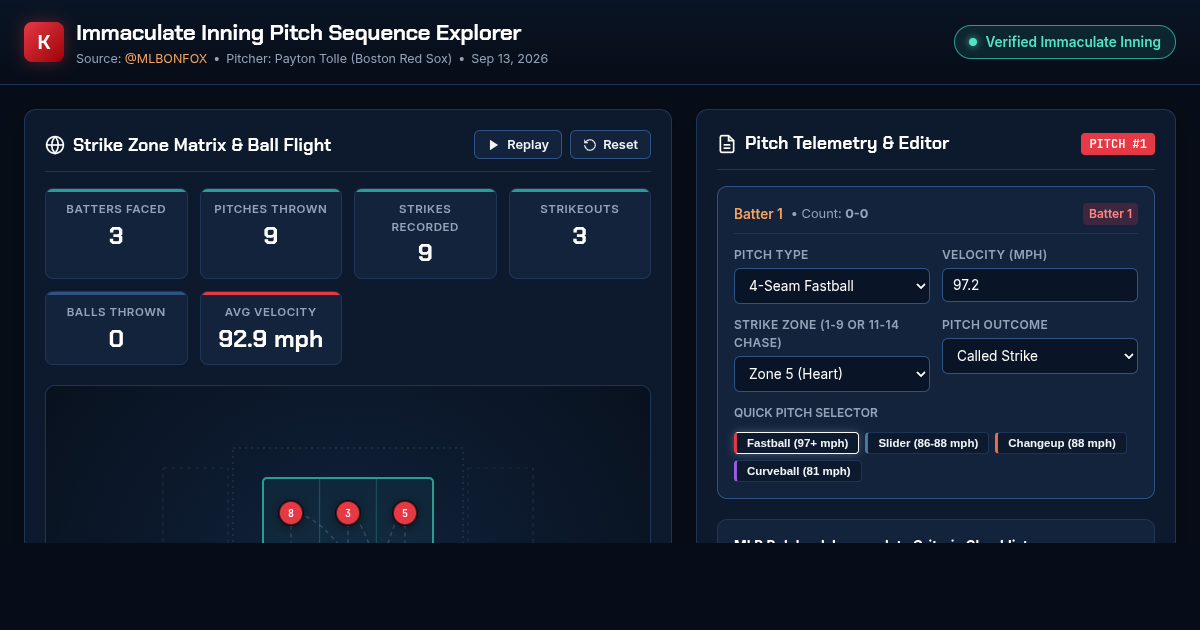This screenshot has width=1200, height=630.
Task: Select the Changeup (88 mph) quick pitch
Action: click(x=1061, y=443)
